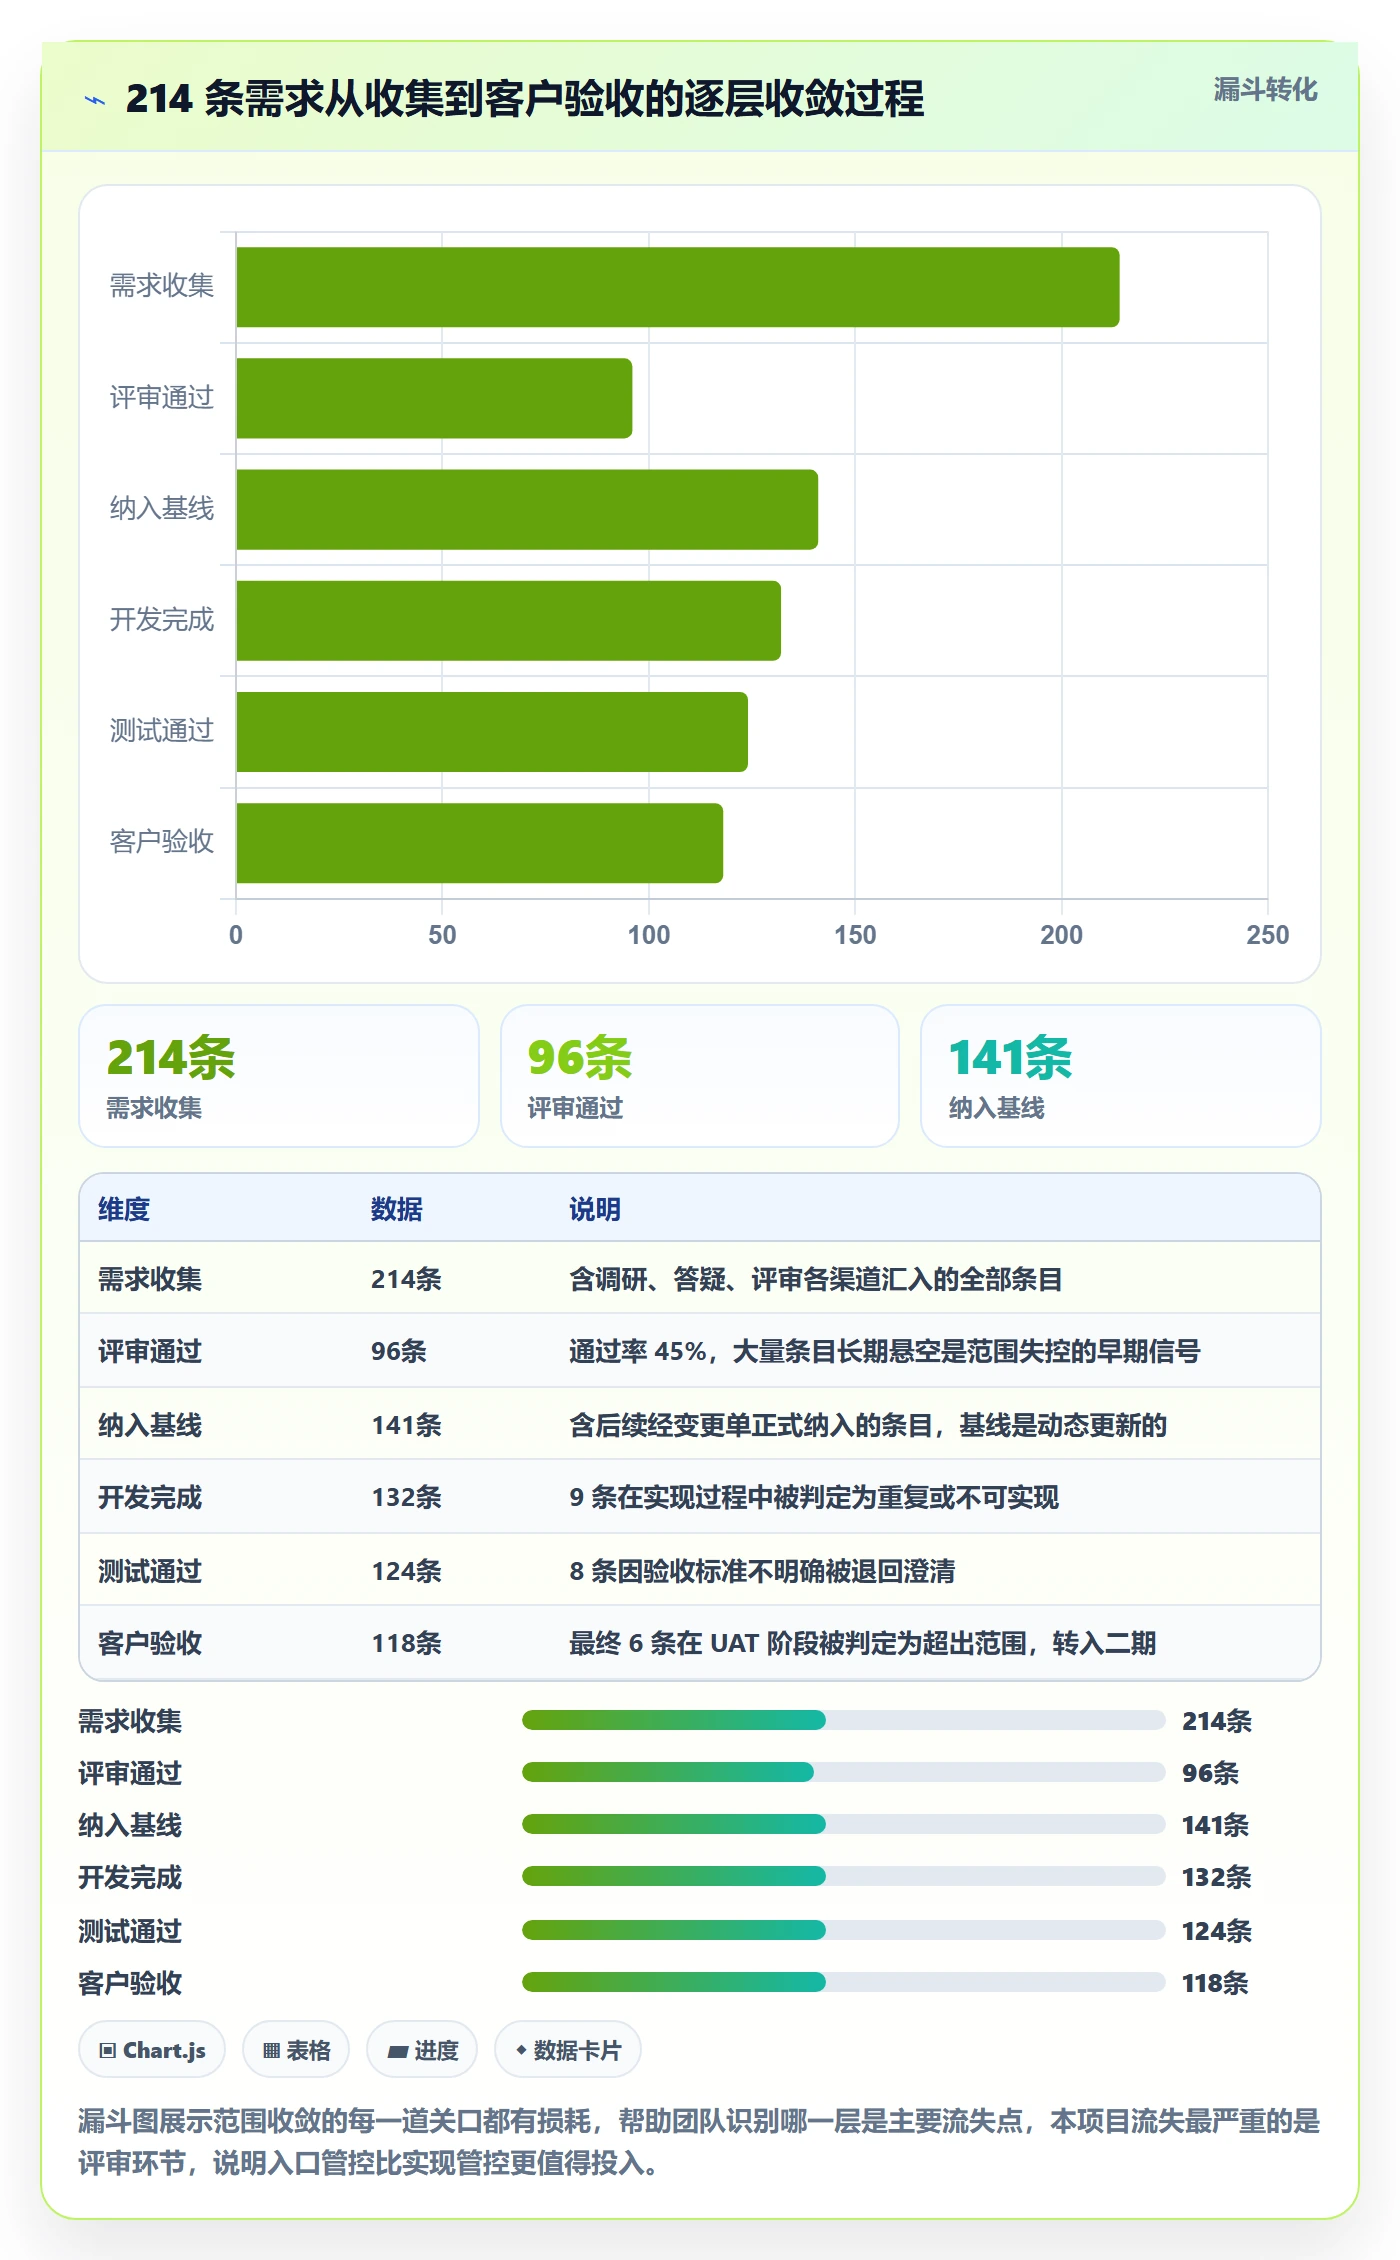Click the lightning icon beside the title
This screenshot has width=1400, height=2260.
[x=95, y=100]
